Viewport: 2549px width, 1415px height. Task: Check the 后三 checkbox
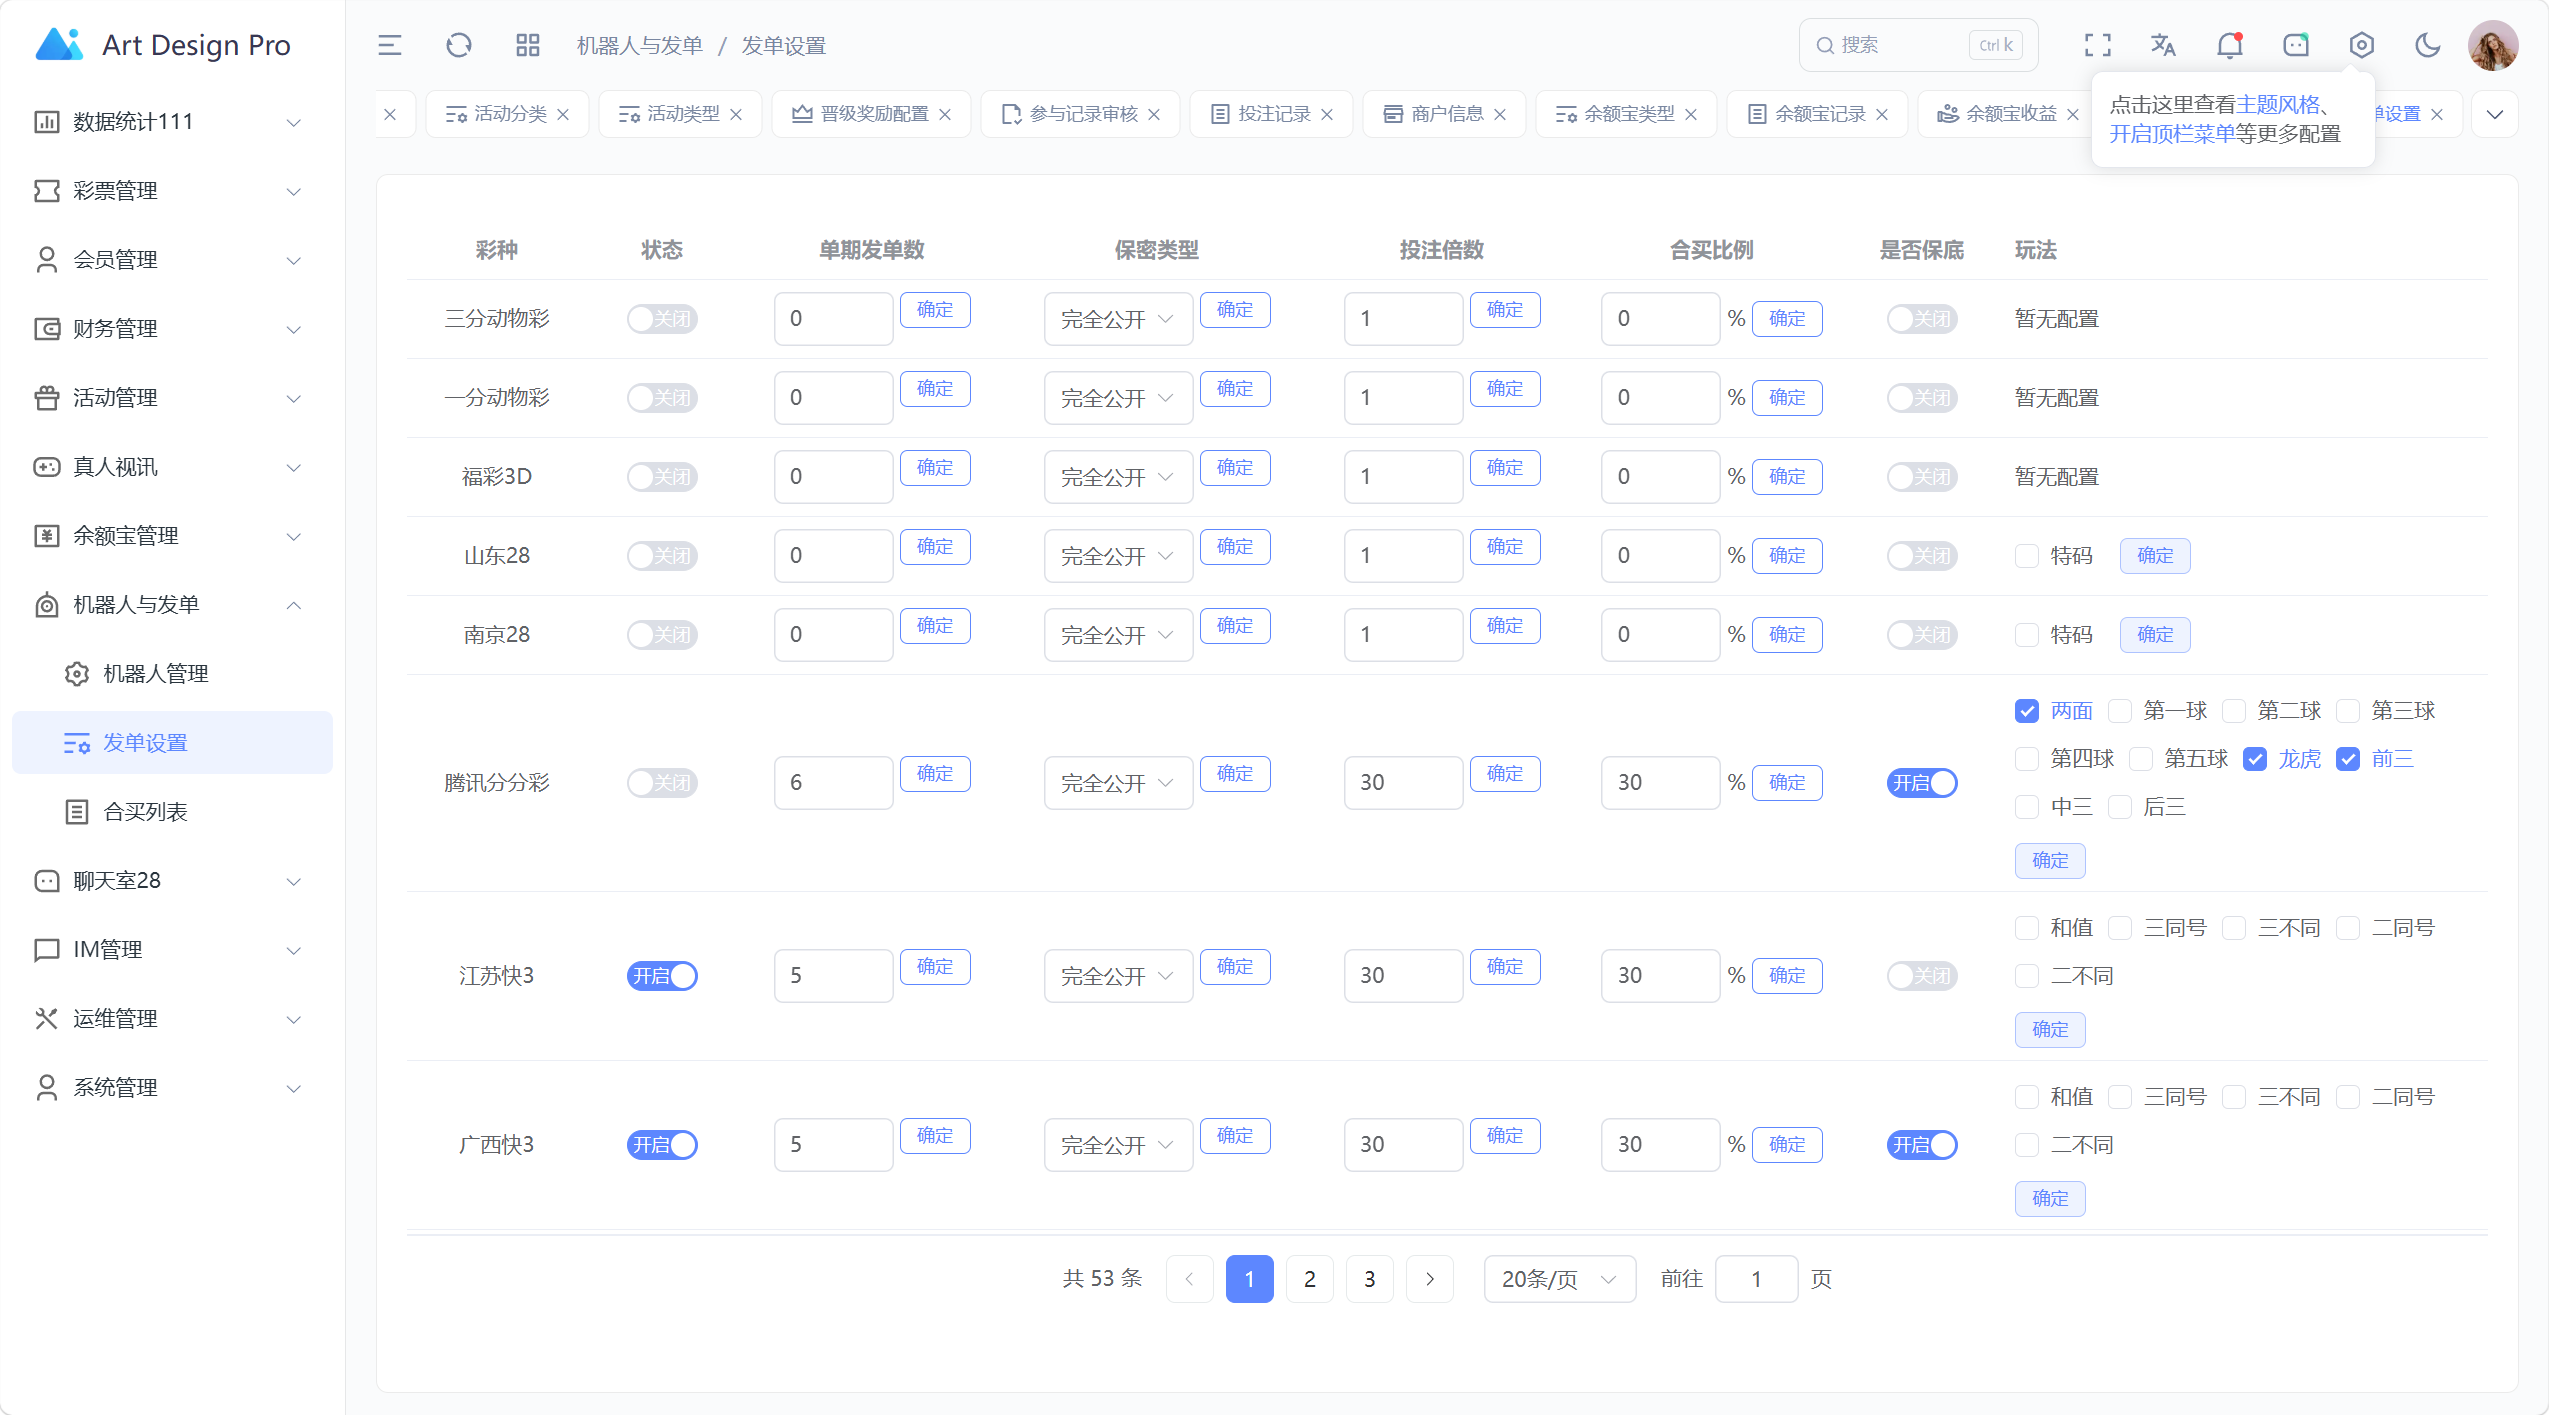pos(2120,807)
